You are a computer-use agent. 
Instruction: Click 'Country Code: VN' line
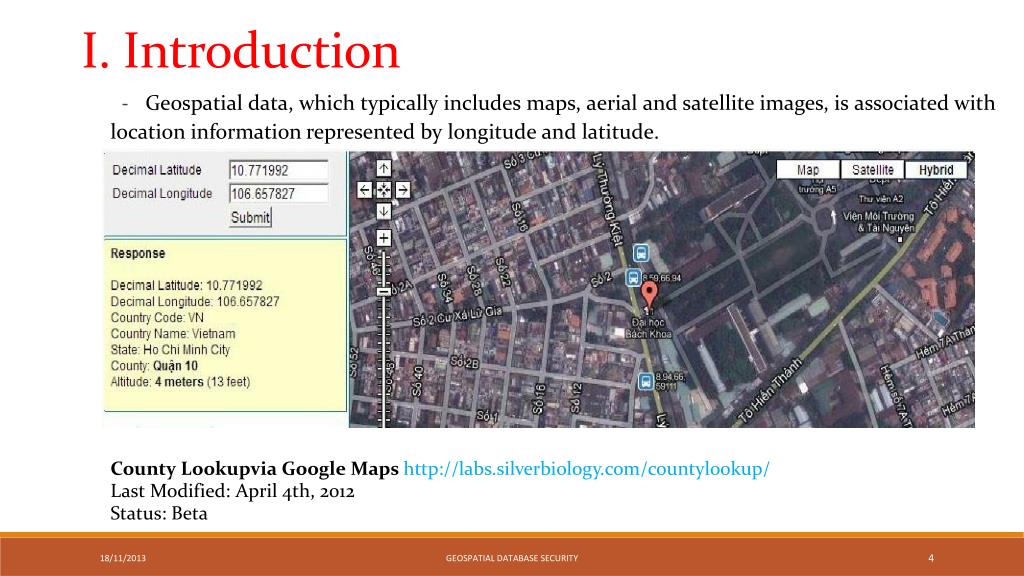pos(157,318)
